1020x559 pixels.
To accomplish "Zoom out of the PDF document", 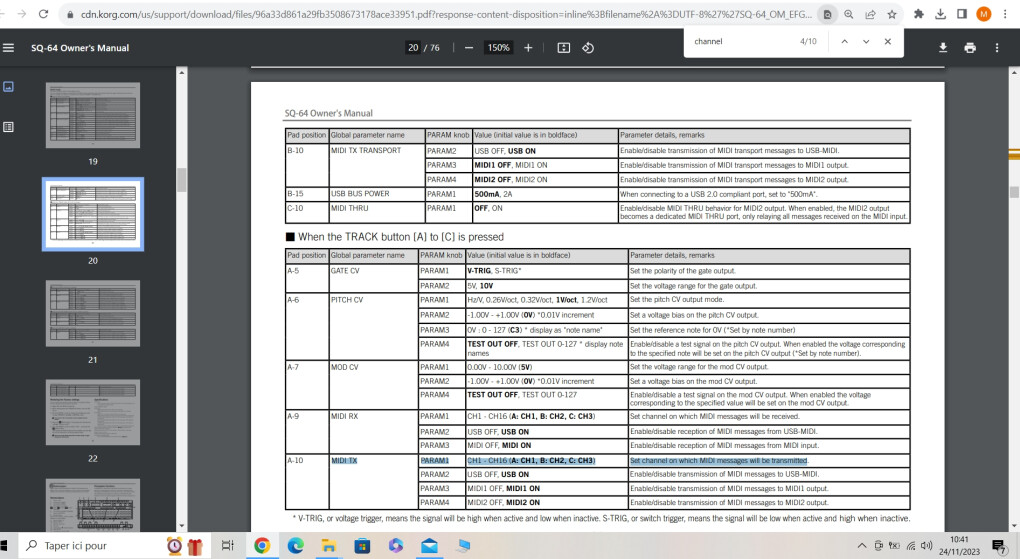I will (468, 48).
